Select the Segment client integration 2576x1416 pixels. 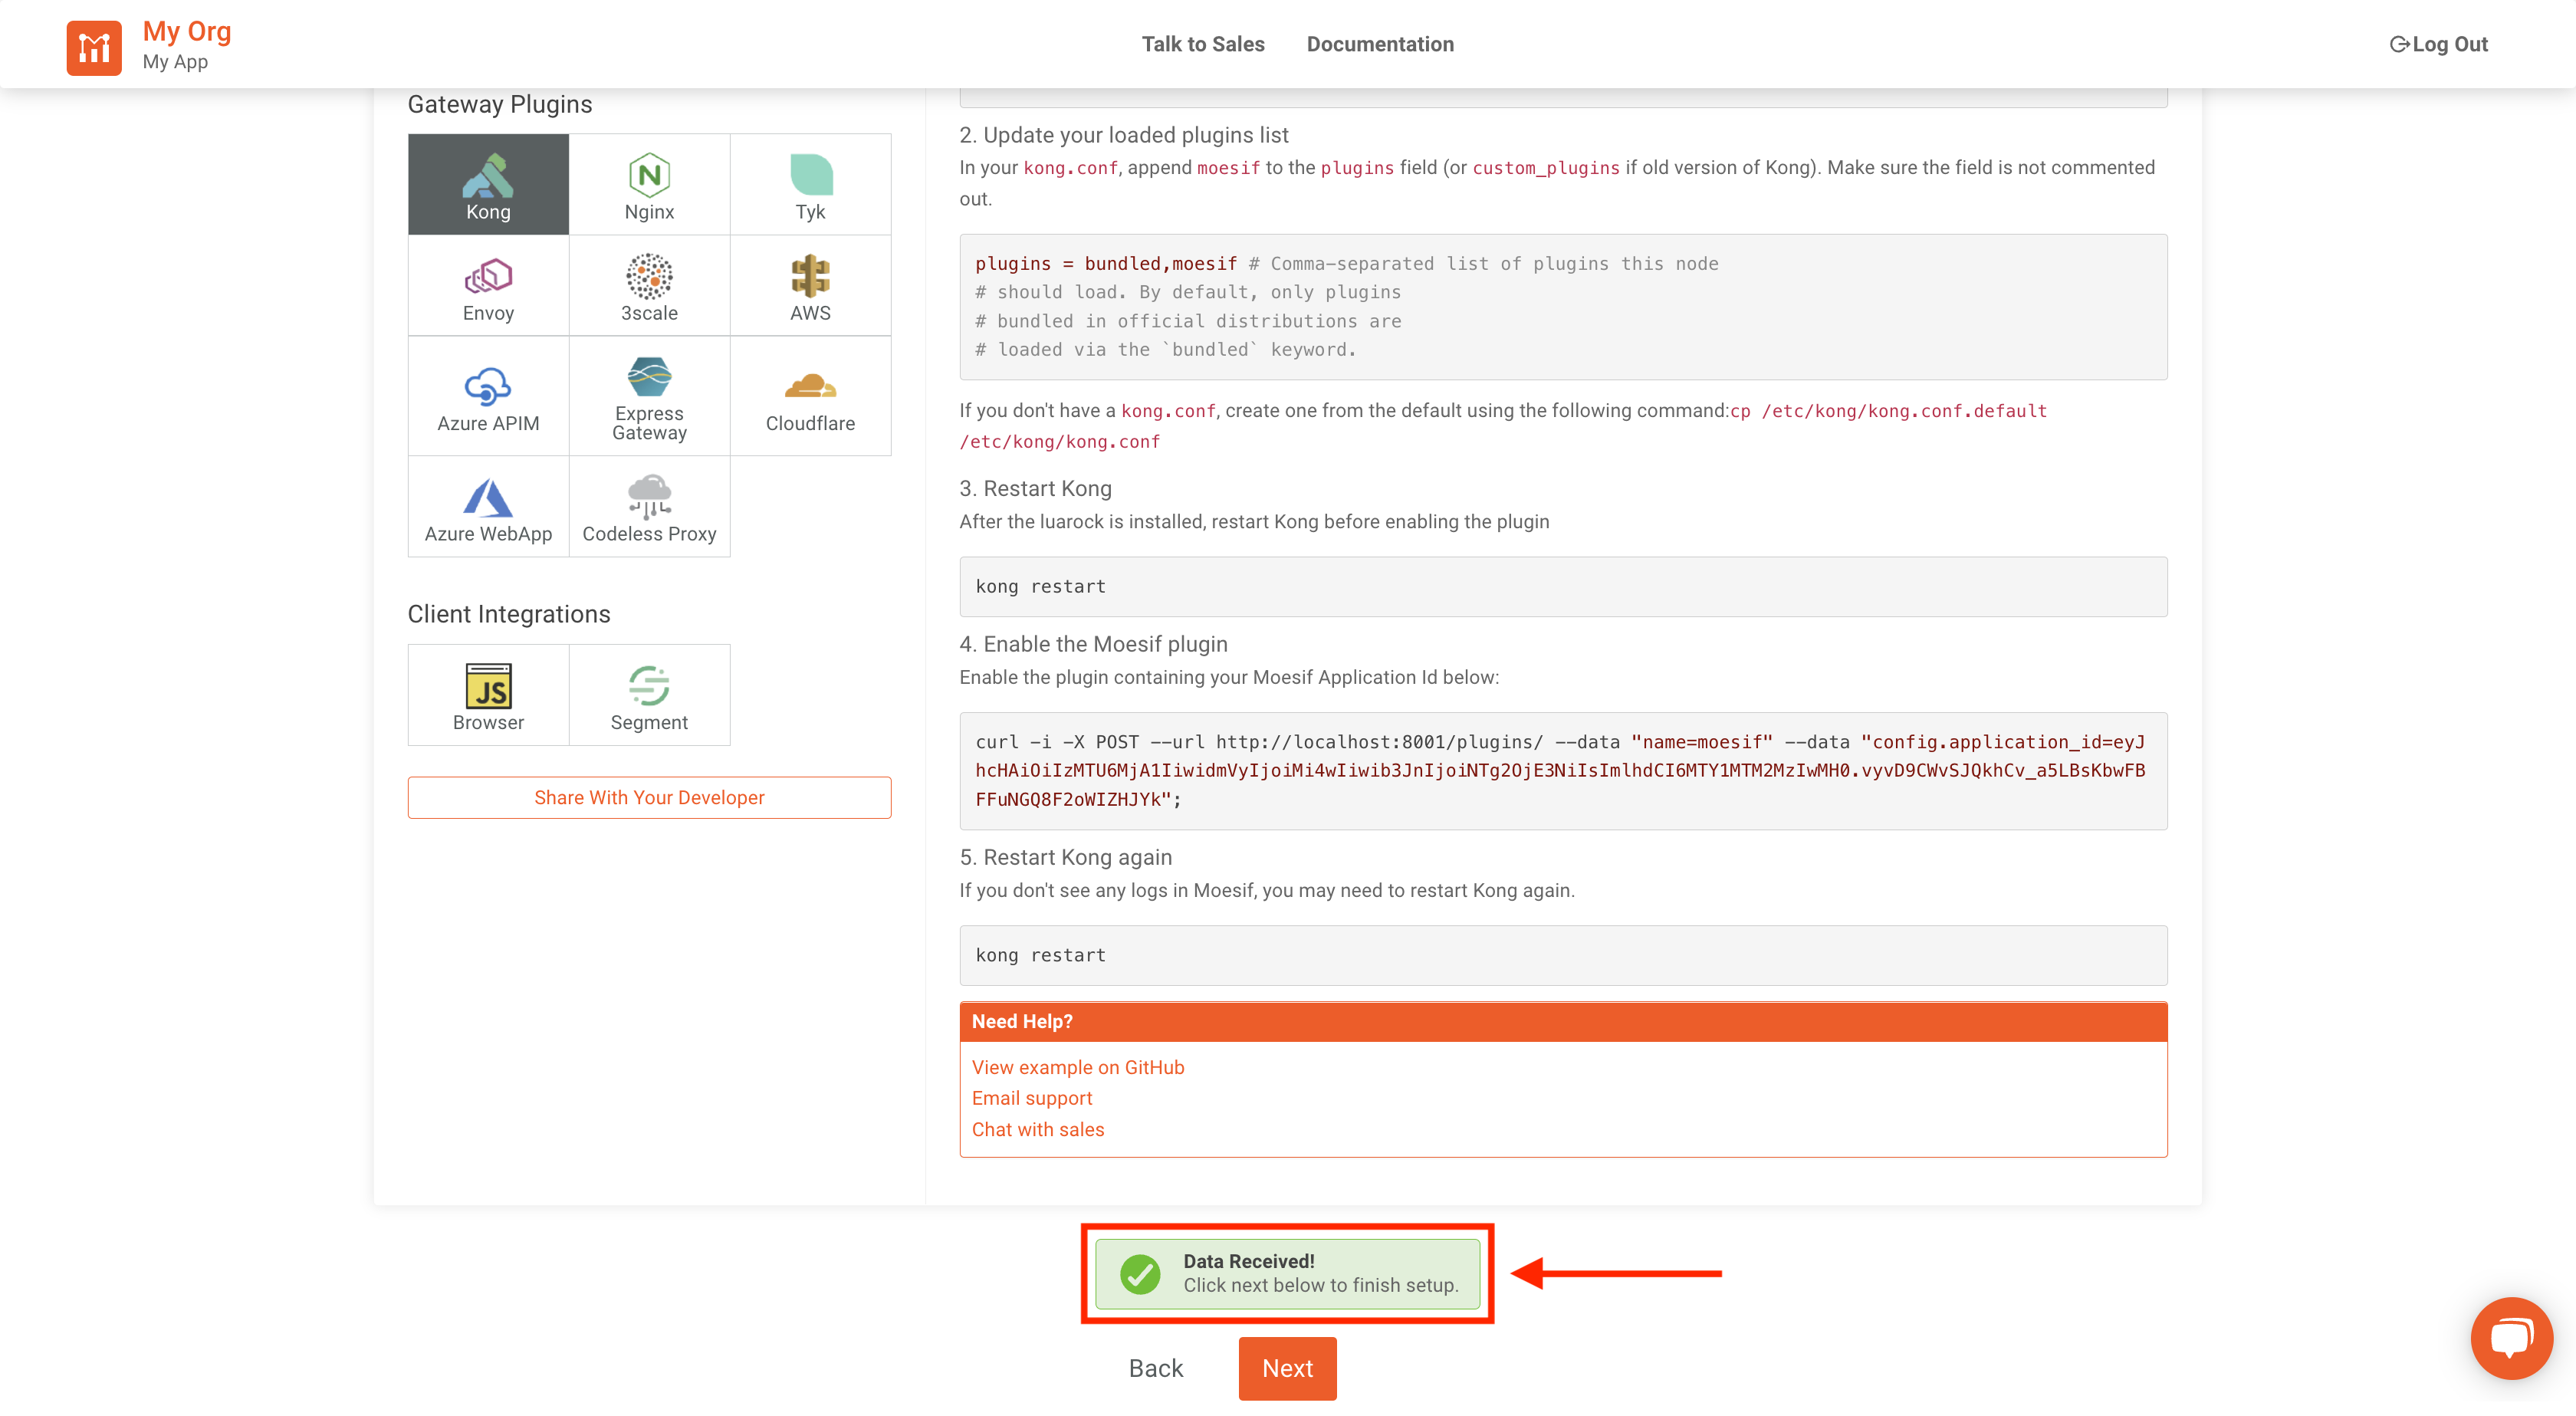tap(649, 695)
